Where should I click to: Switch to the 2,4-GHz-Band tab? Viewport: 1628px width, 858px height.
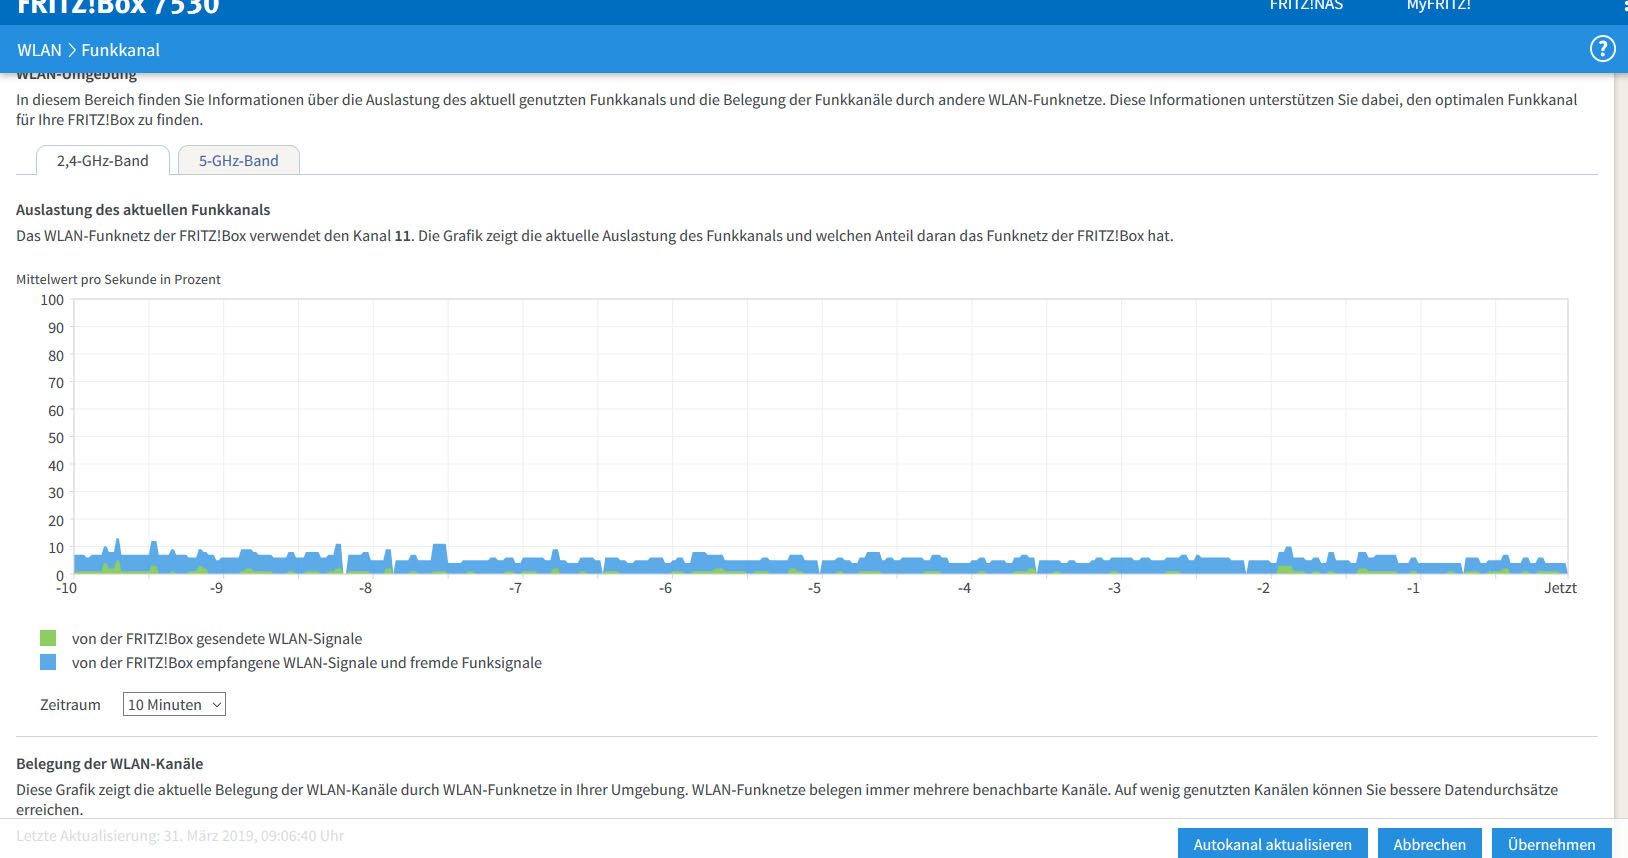pyautogui.click(x=103, y=161)
